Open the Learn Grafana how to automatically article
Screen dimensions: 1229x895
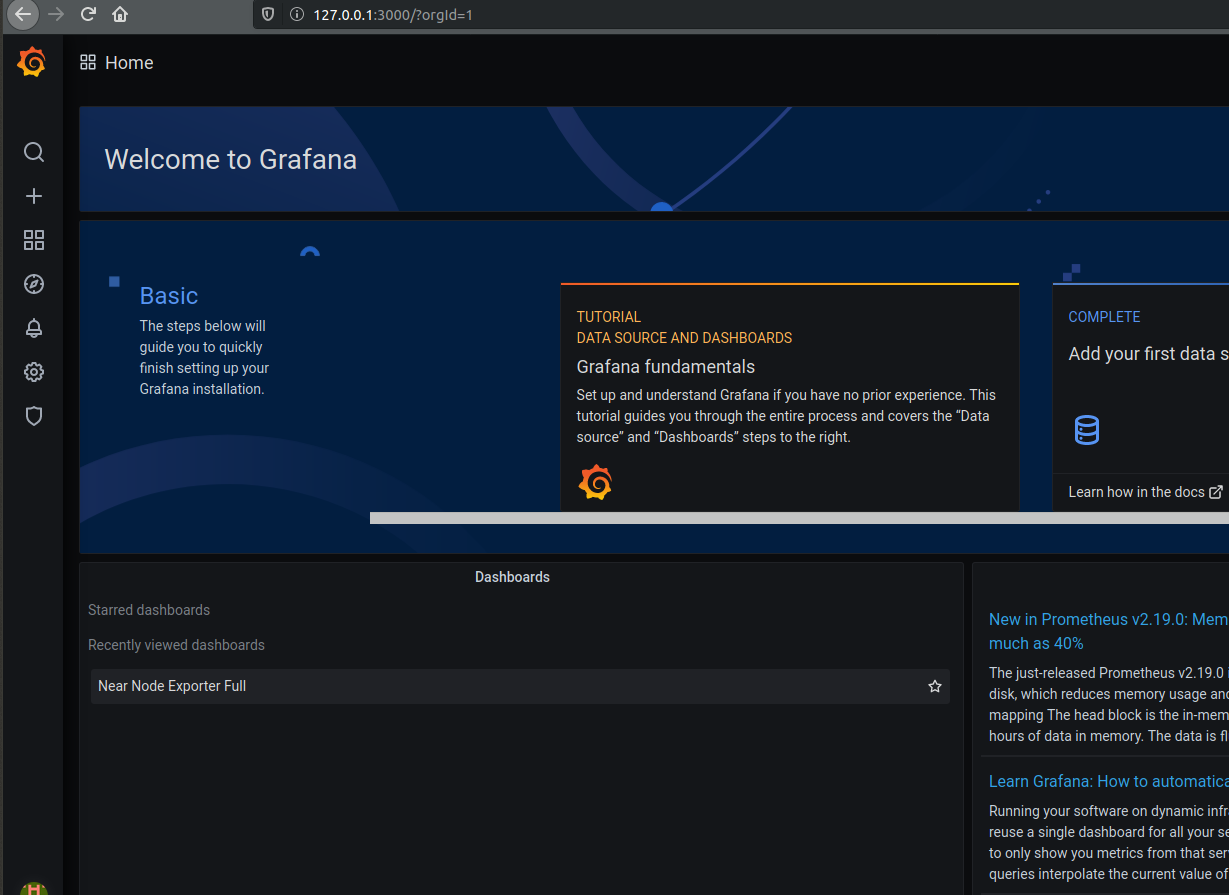[x=1108, y=781]
